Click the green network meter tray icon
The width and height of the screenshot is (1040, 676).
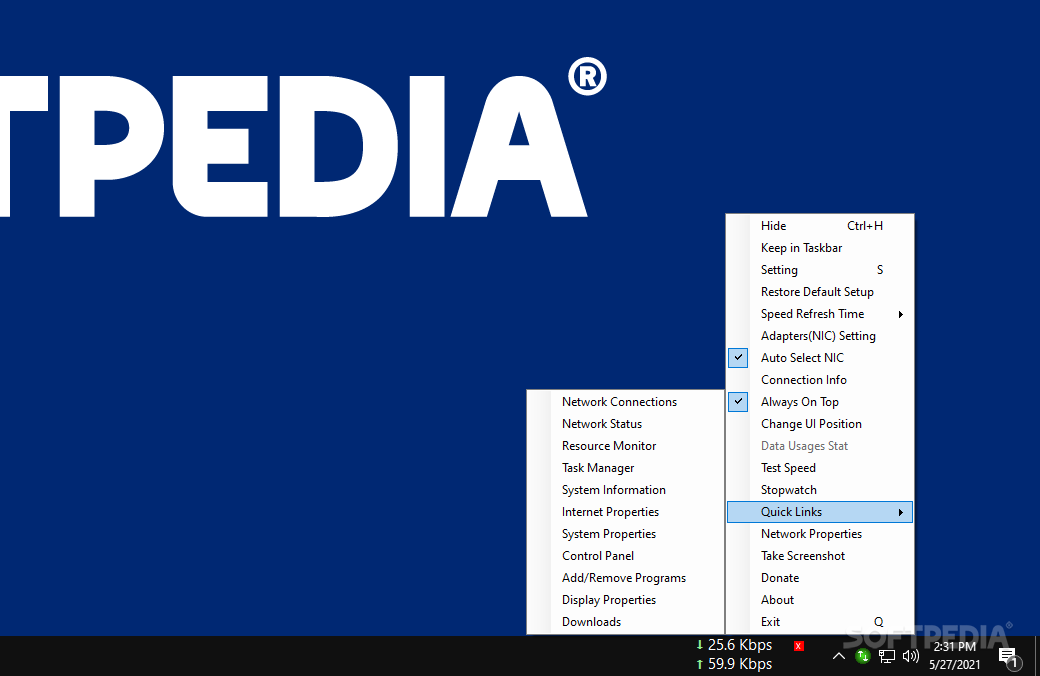pyautogui.click(x=862, y=656)
